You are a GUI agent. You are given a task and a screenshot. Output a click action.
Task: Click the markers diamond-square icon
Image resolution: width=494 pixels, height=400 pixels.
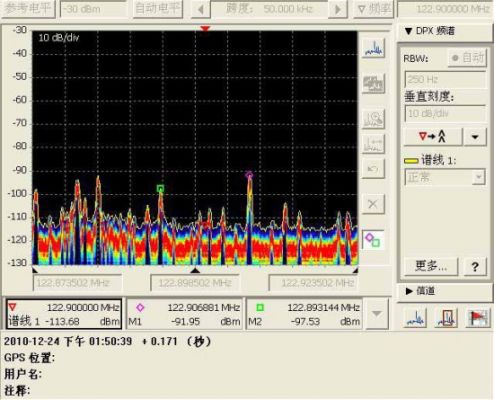[373, 240]
